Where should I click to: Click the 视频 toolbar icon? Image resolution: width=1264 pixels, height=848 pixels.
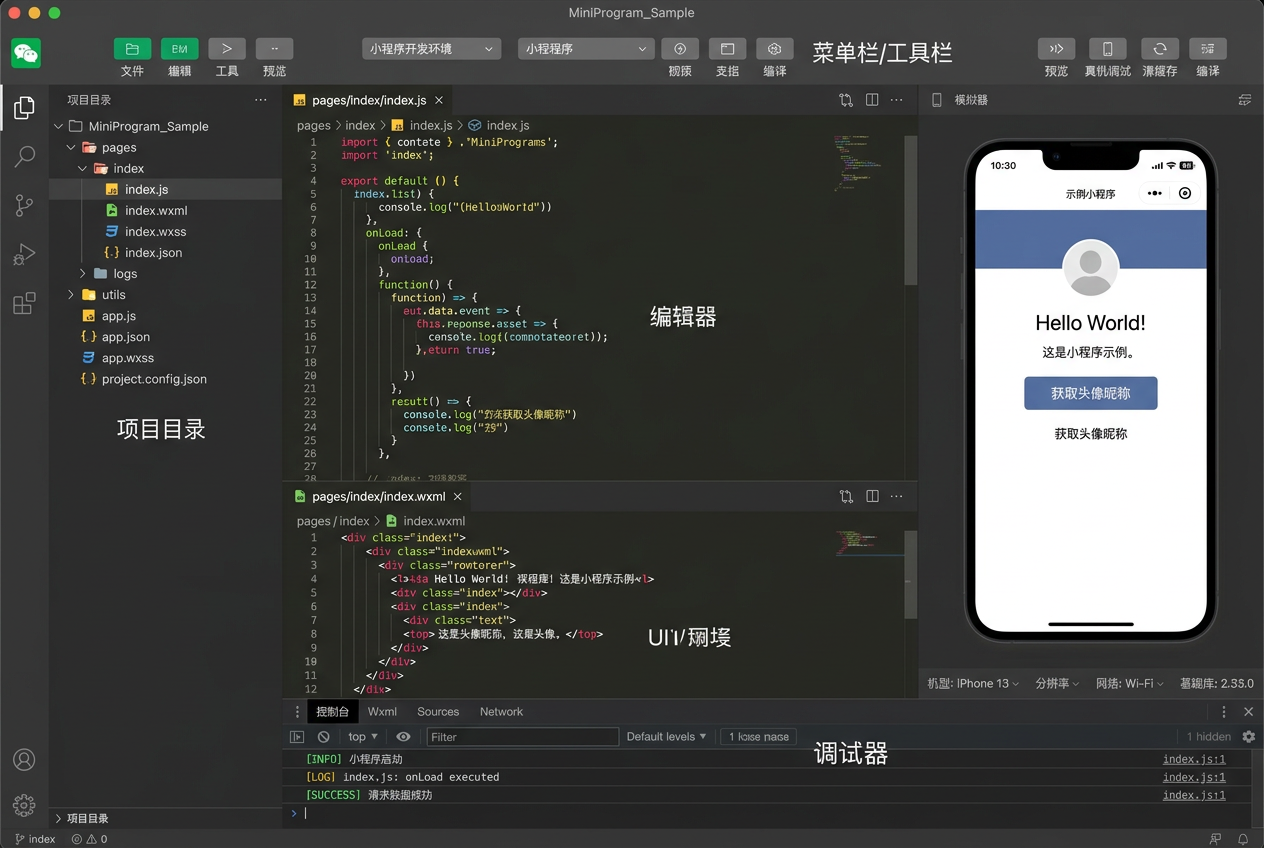click(680, 49)
